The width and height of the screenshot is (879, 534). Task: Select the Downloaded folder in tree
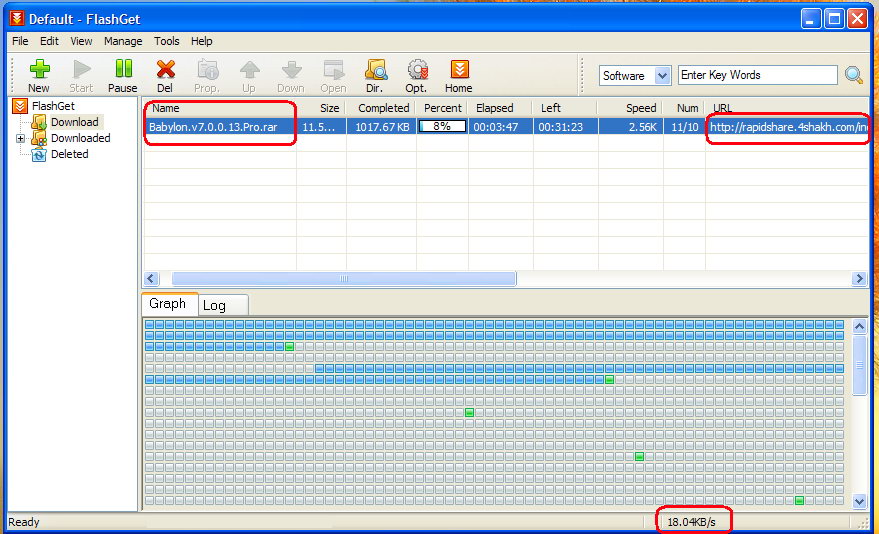(81, 138)
